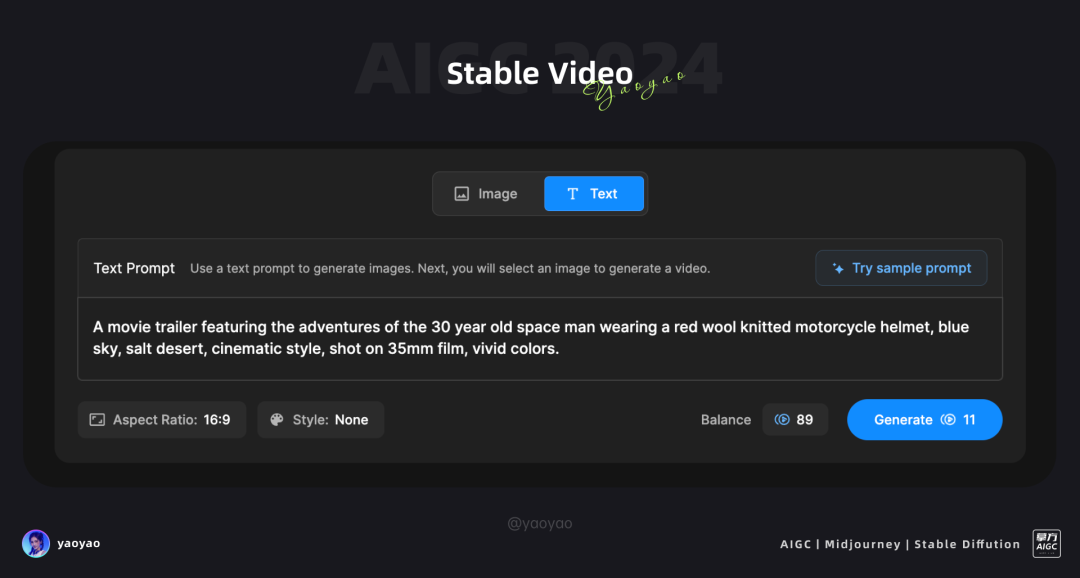Click the Stable Video title
This screenshot has height=578, width=1080.
pos(540,73)
